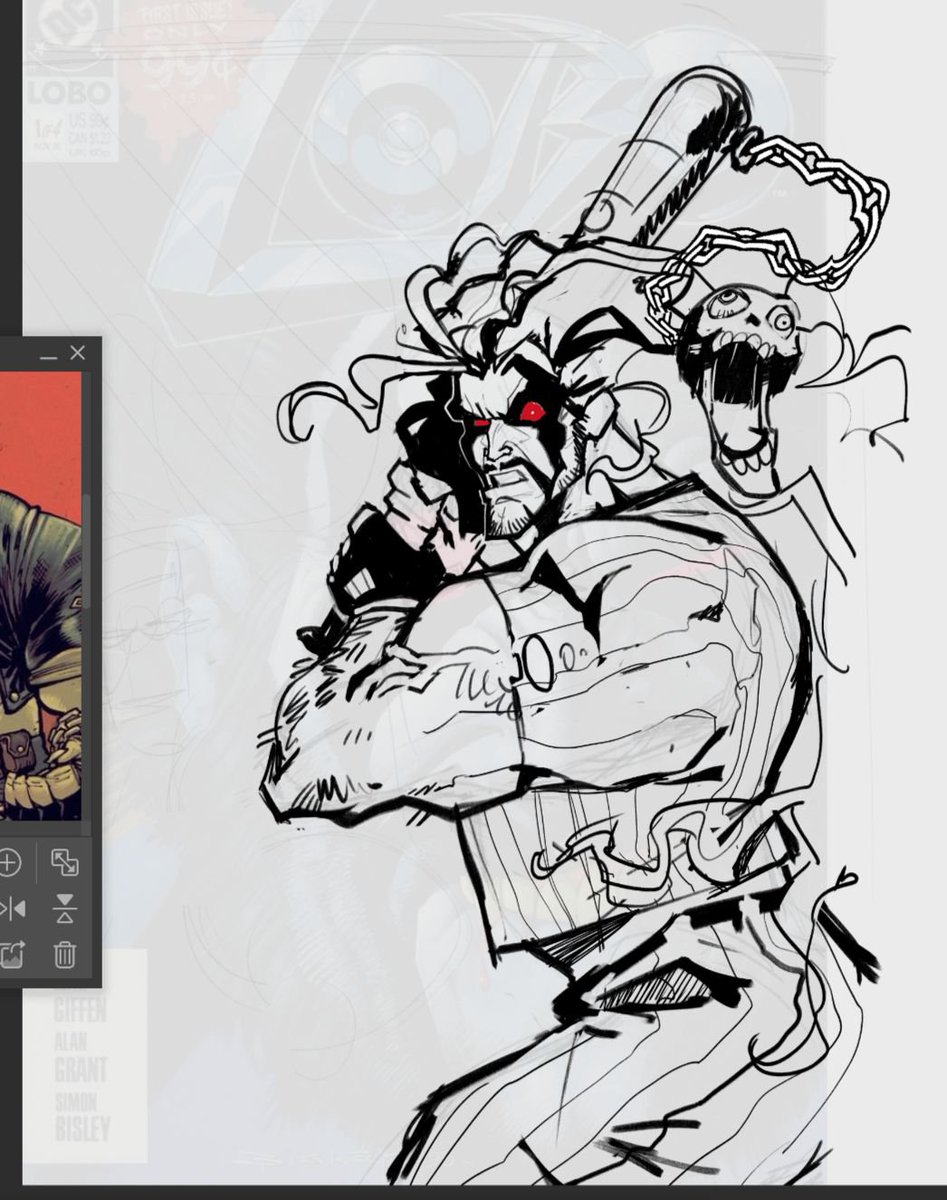Close the reference image panel
This screenshot has width=947, height=1200.
78,353
